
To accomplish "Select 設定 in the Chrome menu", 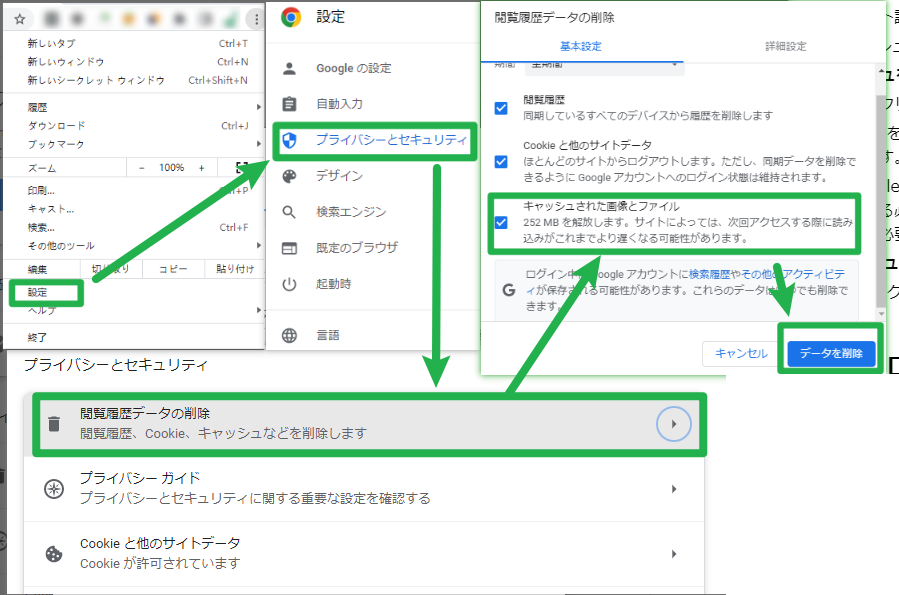I will click(x=37, y=293).
